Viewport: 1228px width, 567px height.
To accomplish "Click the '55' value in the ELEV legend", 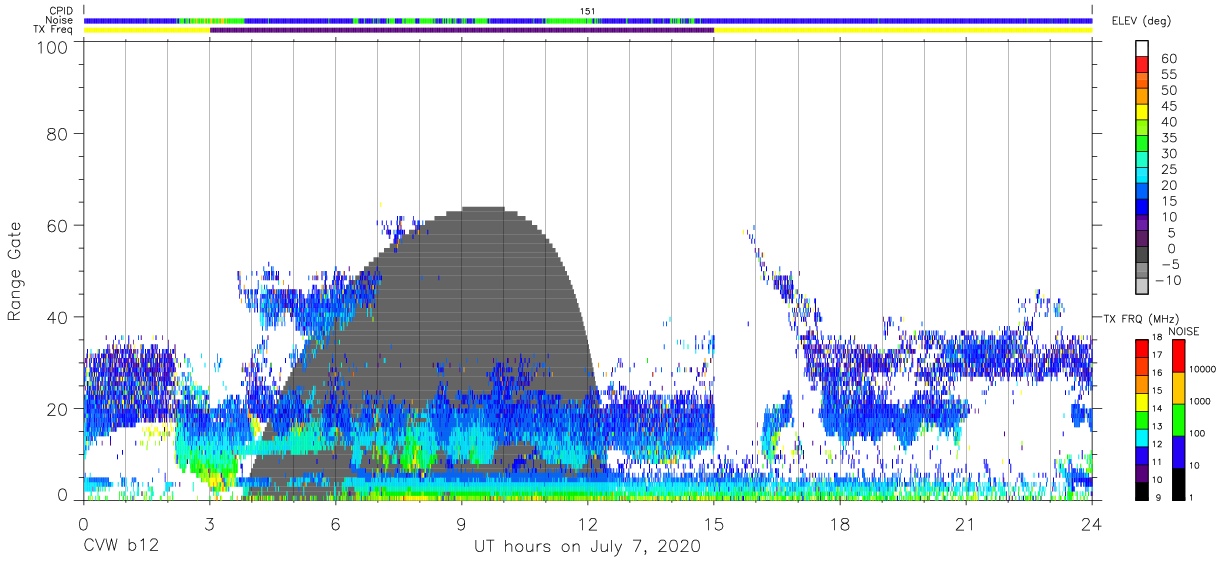I will click(x=1169, y=75).
